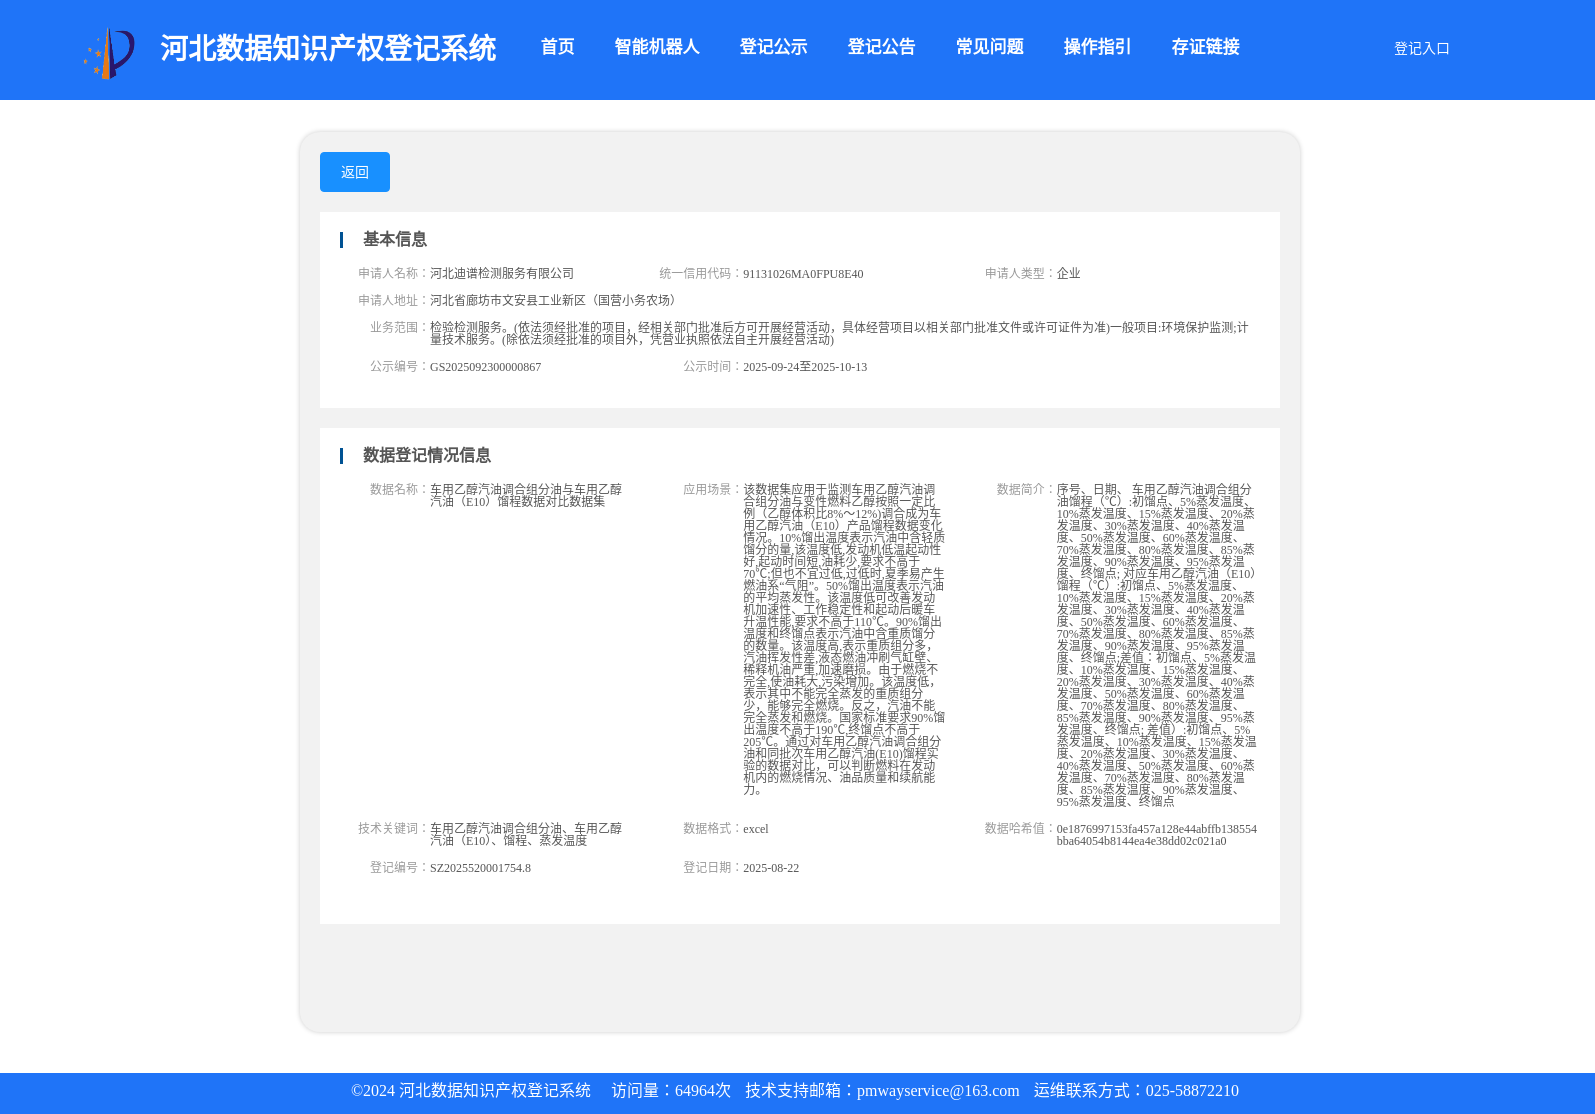Screen dimensions: 1595x1114
Task: Click footer visit count 64964次
Action: [x=703, y=1091]
